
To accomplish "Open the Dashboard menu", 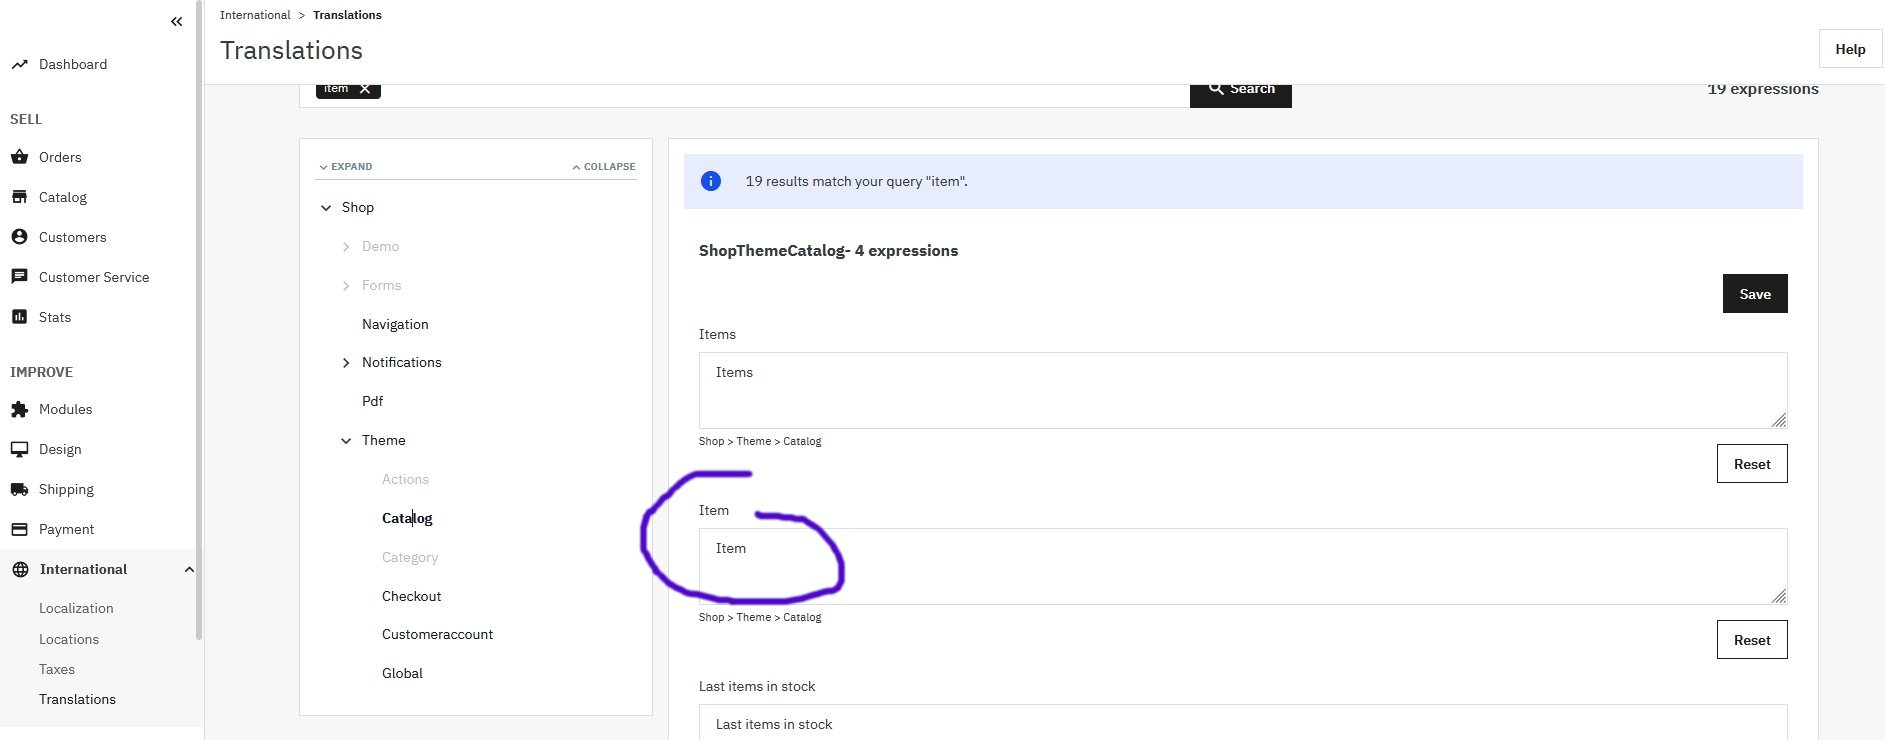I will coord(73,64).
